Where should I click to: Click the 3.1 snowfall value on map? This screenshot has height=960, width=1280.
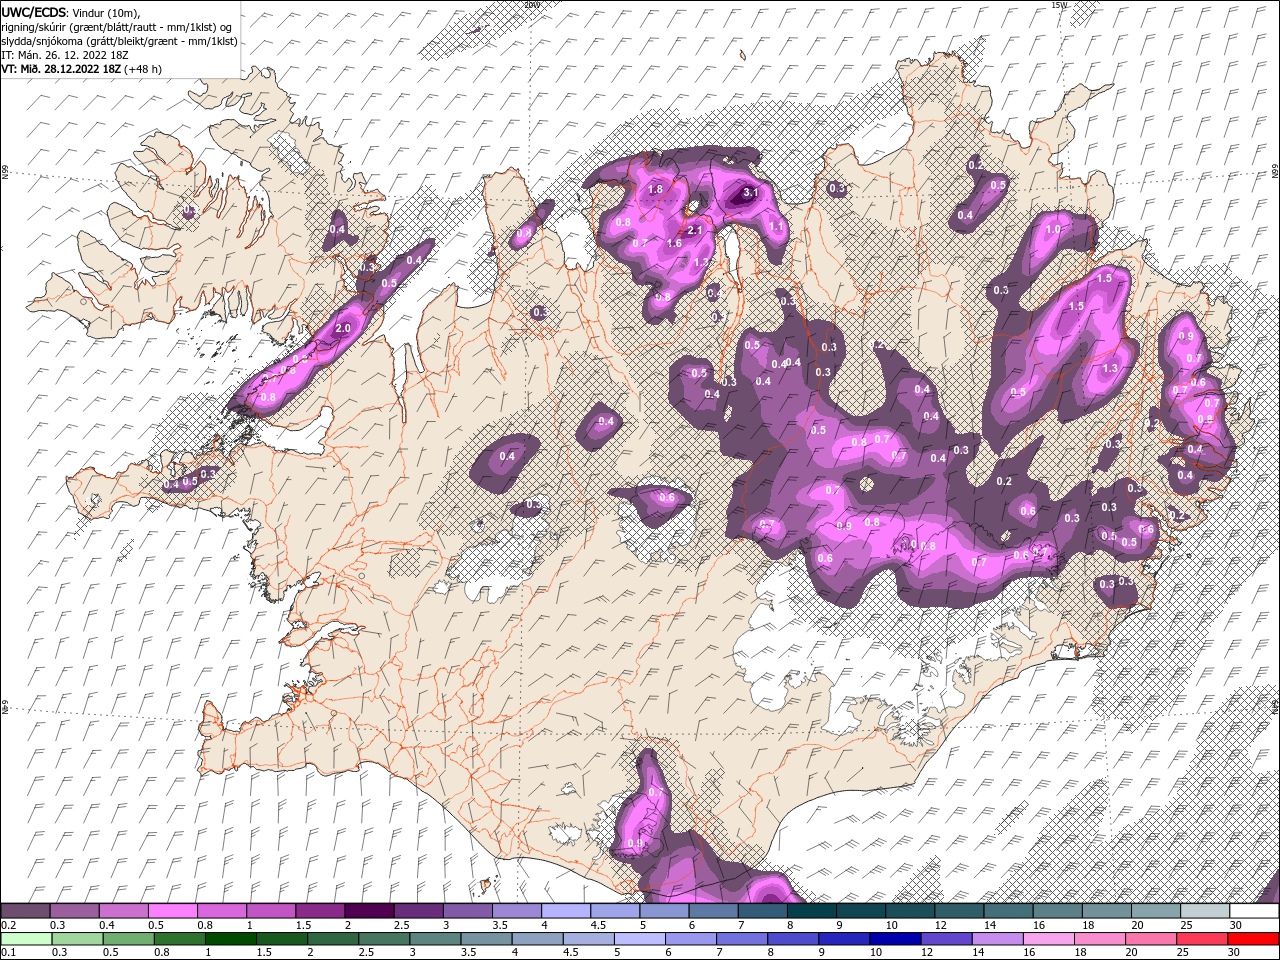(x=752, y=192)
